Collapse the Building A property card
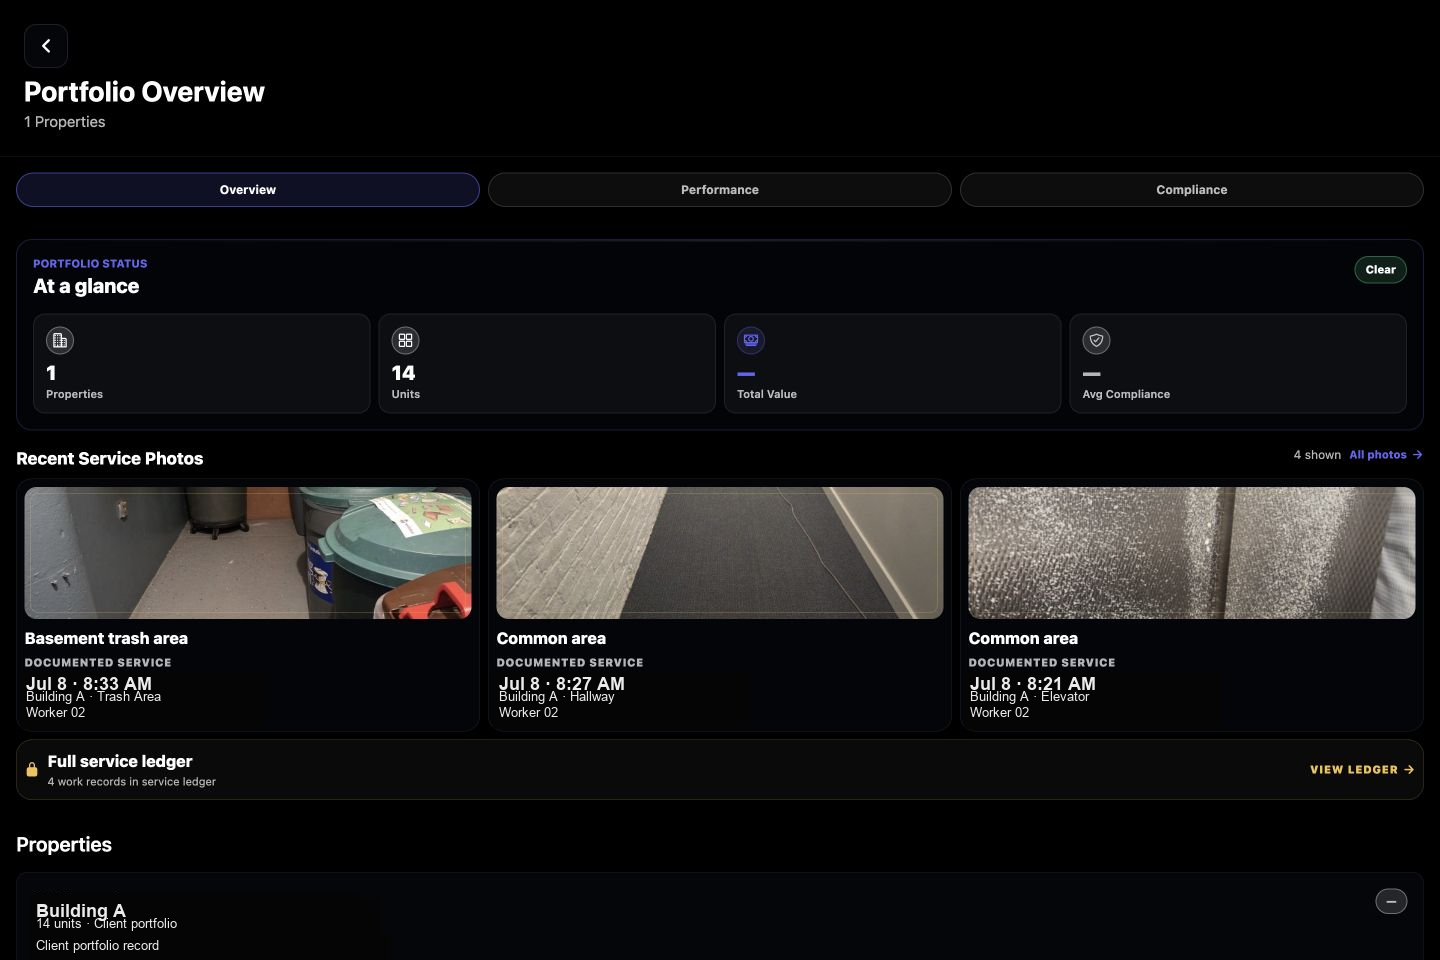 (x=1391, y=901)
